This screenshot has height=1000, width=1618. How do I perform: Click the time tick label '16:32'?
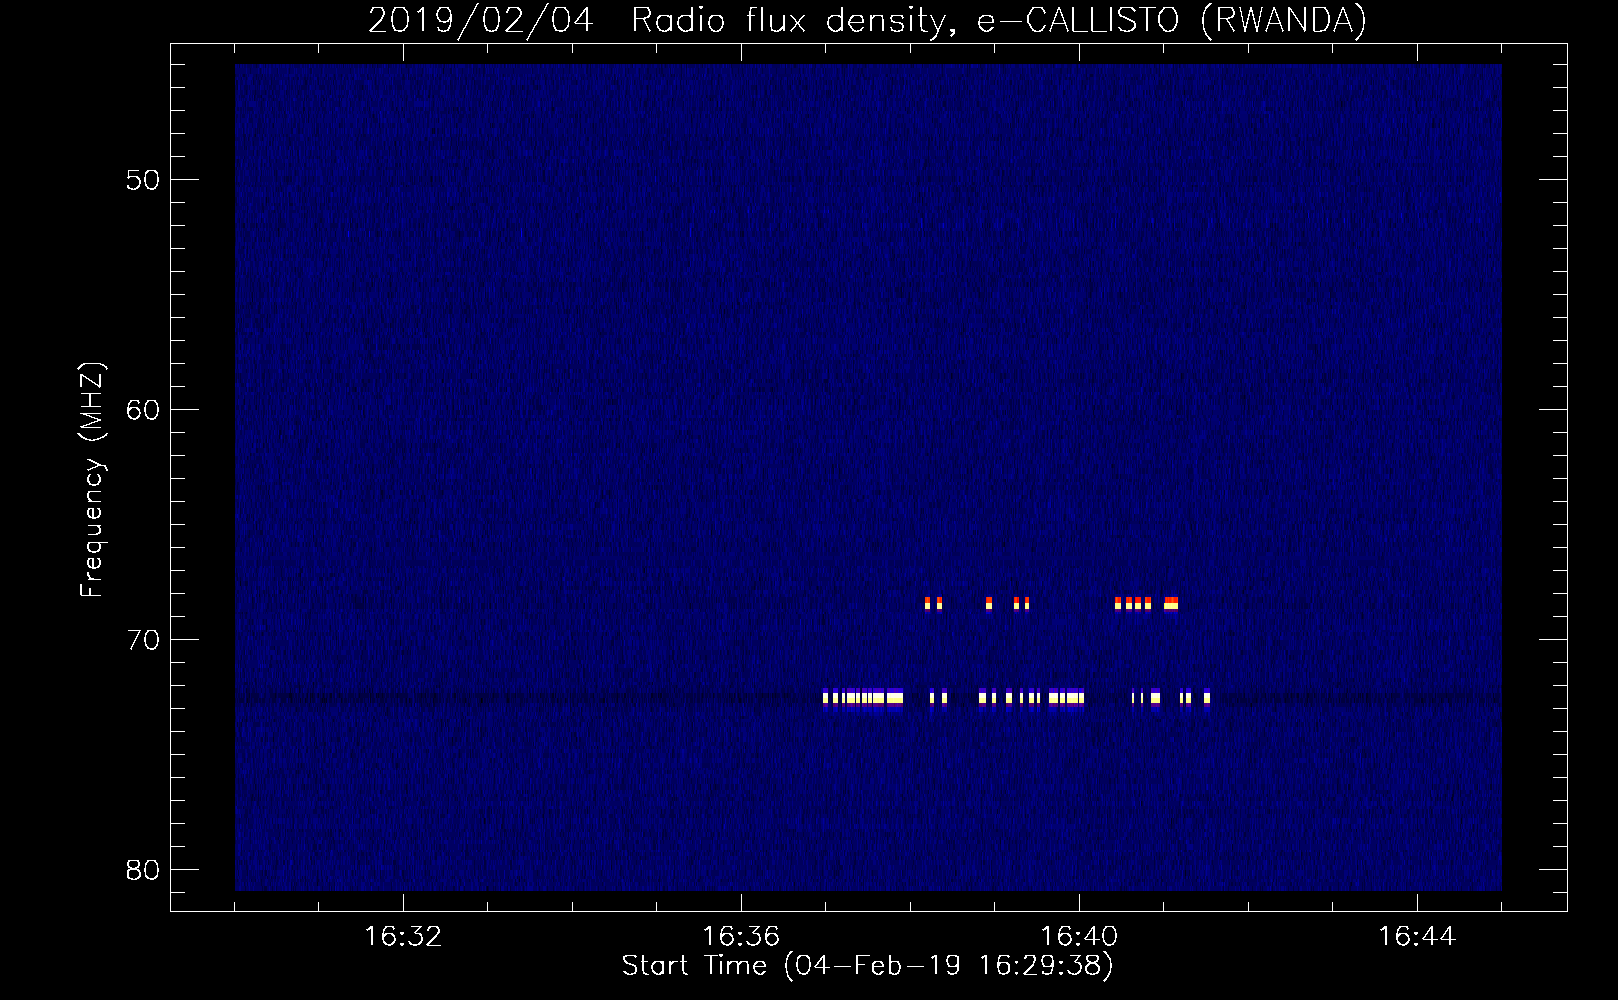pyautogui.click(x=403, y=937)
